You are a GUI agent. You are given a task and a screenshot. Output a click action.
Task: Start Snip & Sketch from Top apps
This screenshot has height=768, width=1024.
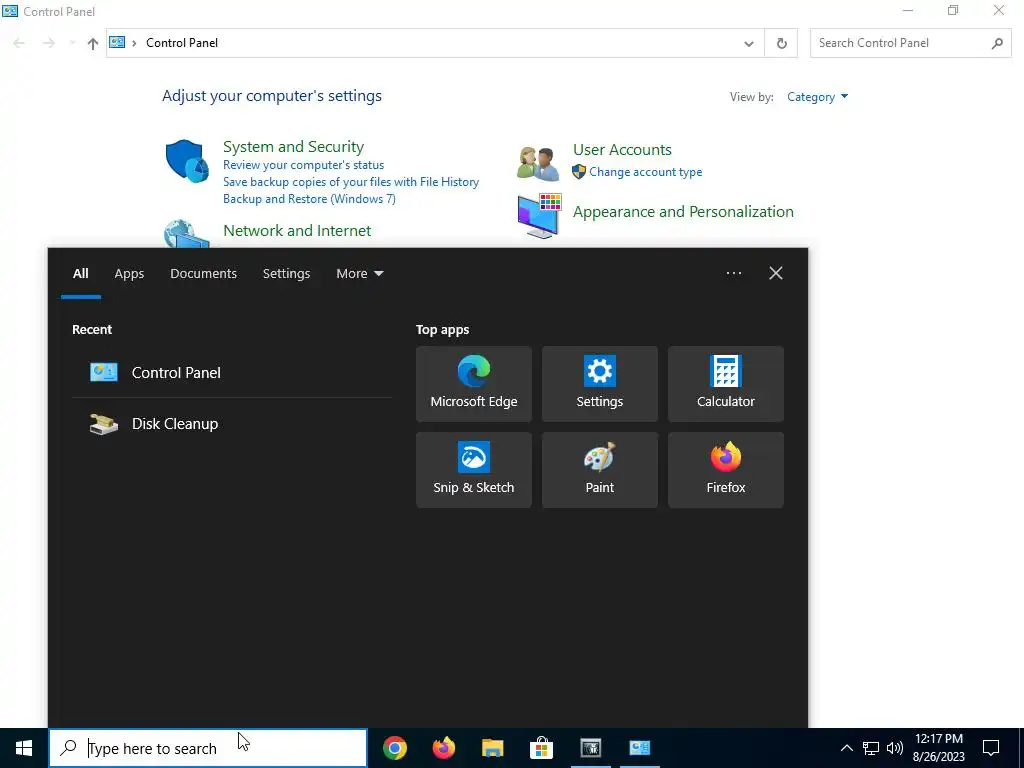coord(473,470)
